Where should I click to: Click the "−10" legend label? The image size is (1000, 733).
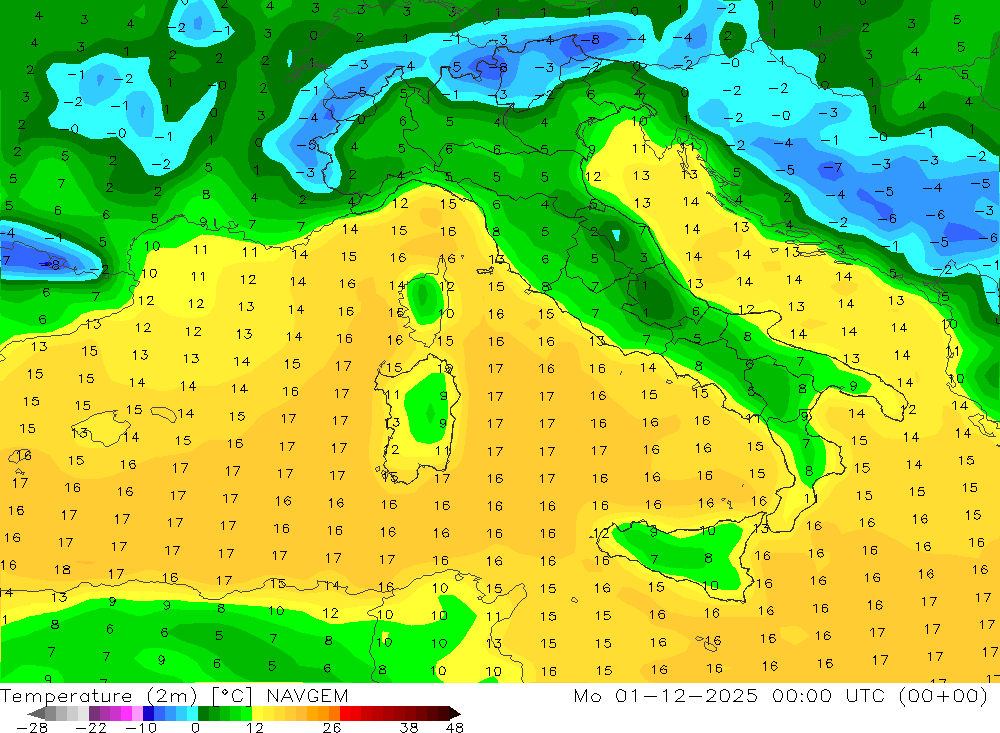pyautogui.click(x=141, y=727)
